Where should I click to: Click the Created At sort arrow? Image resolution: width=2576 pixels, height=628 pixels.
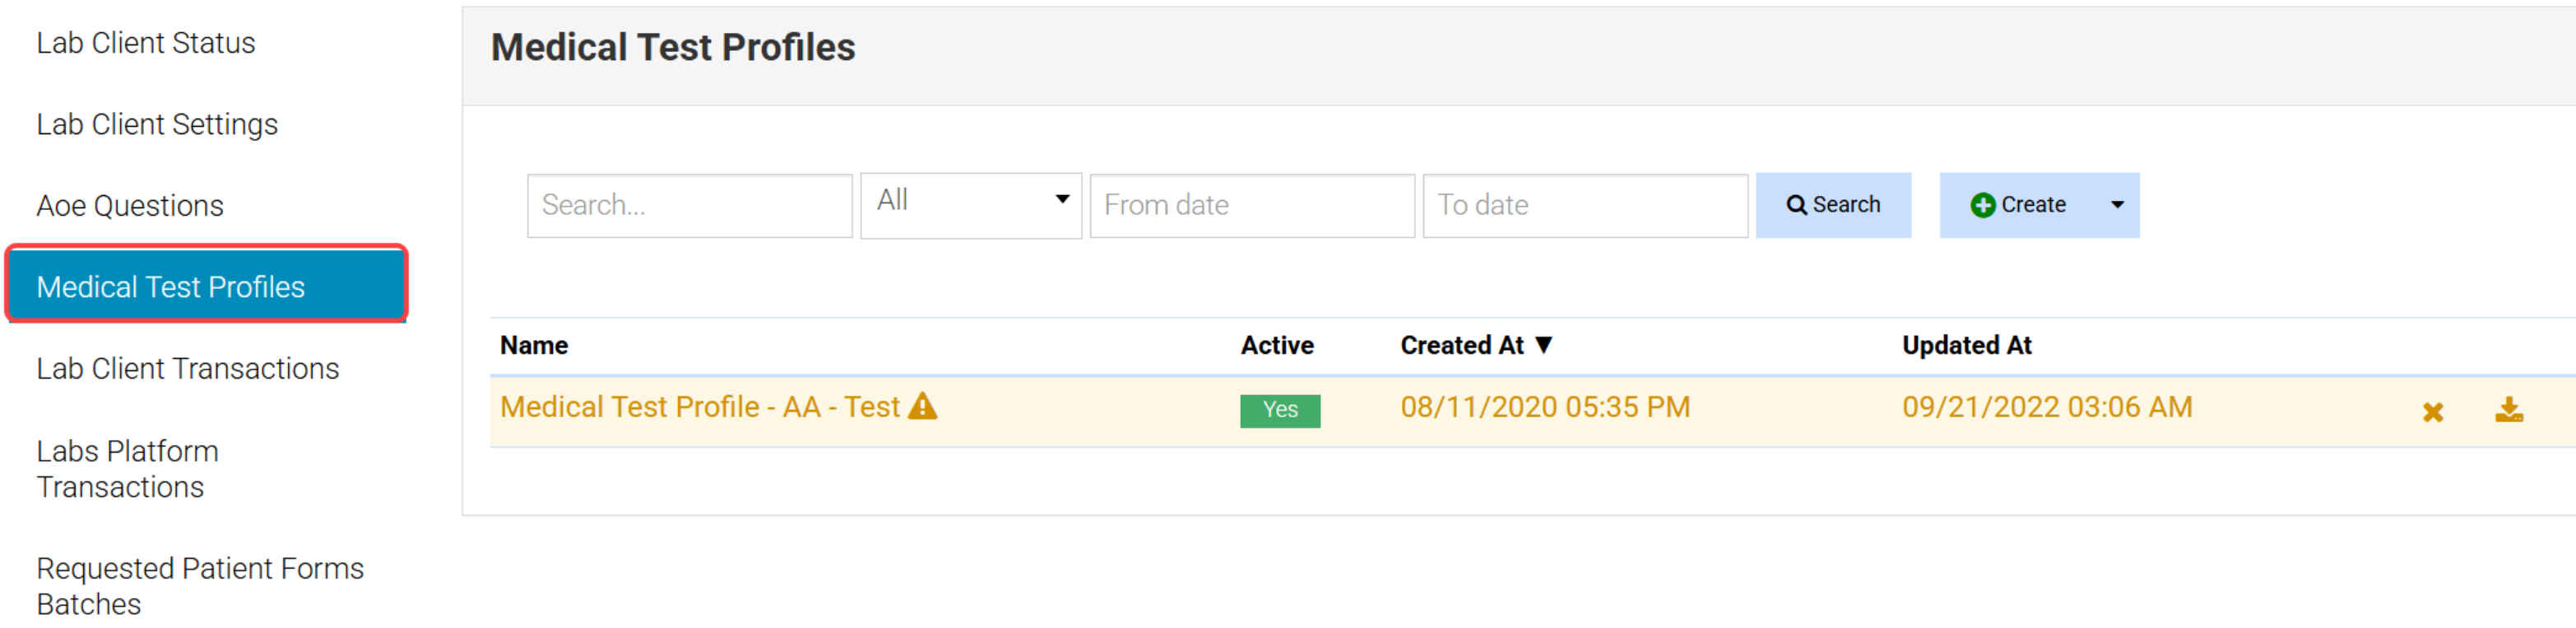(1544, 345)
